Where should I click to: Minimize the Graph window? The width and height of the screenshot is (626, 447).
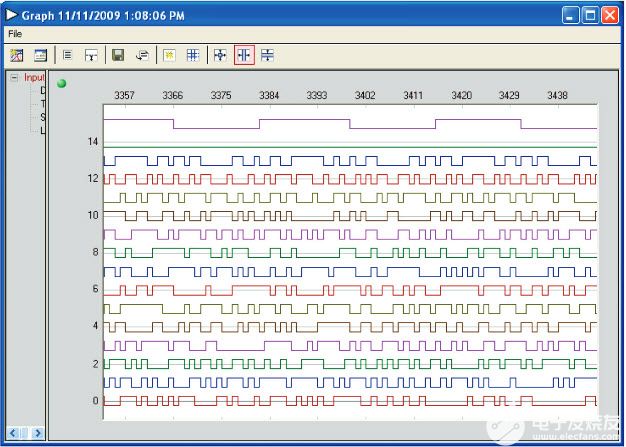(570, 16)
